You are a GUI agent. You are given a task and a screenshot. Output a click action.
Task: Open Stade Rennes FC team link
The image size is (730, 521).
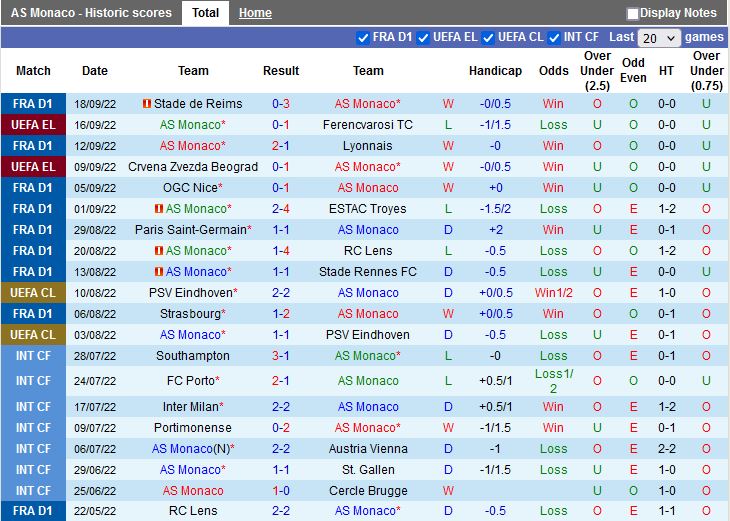tap(368, 271)
